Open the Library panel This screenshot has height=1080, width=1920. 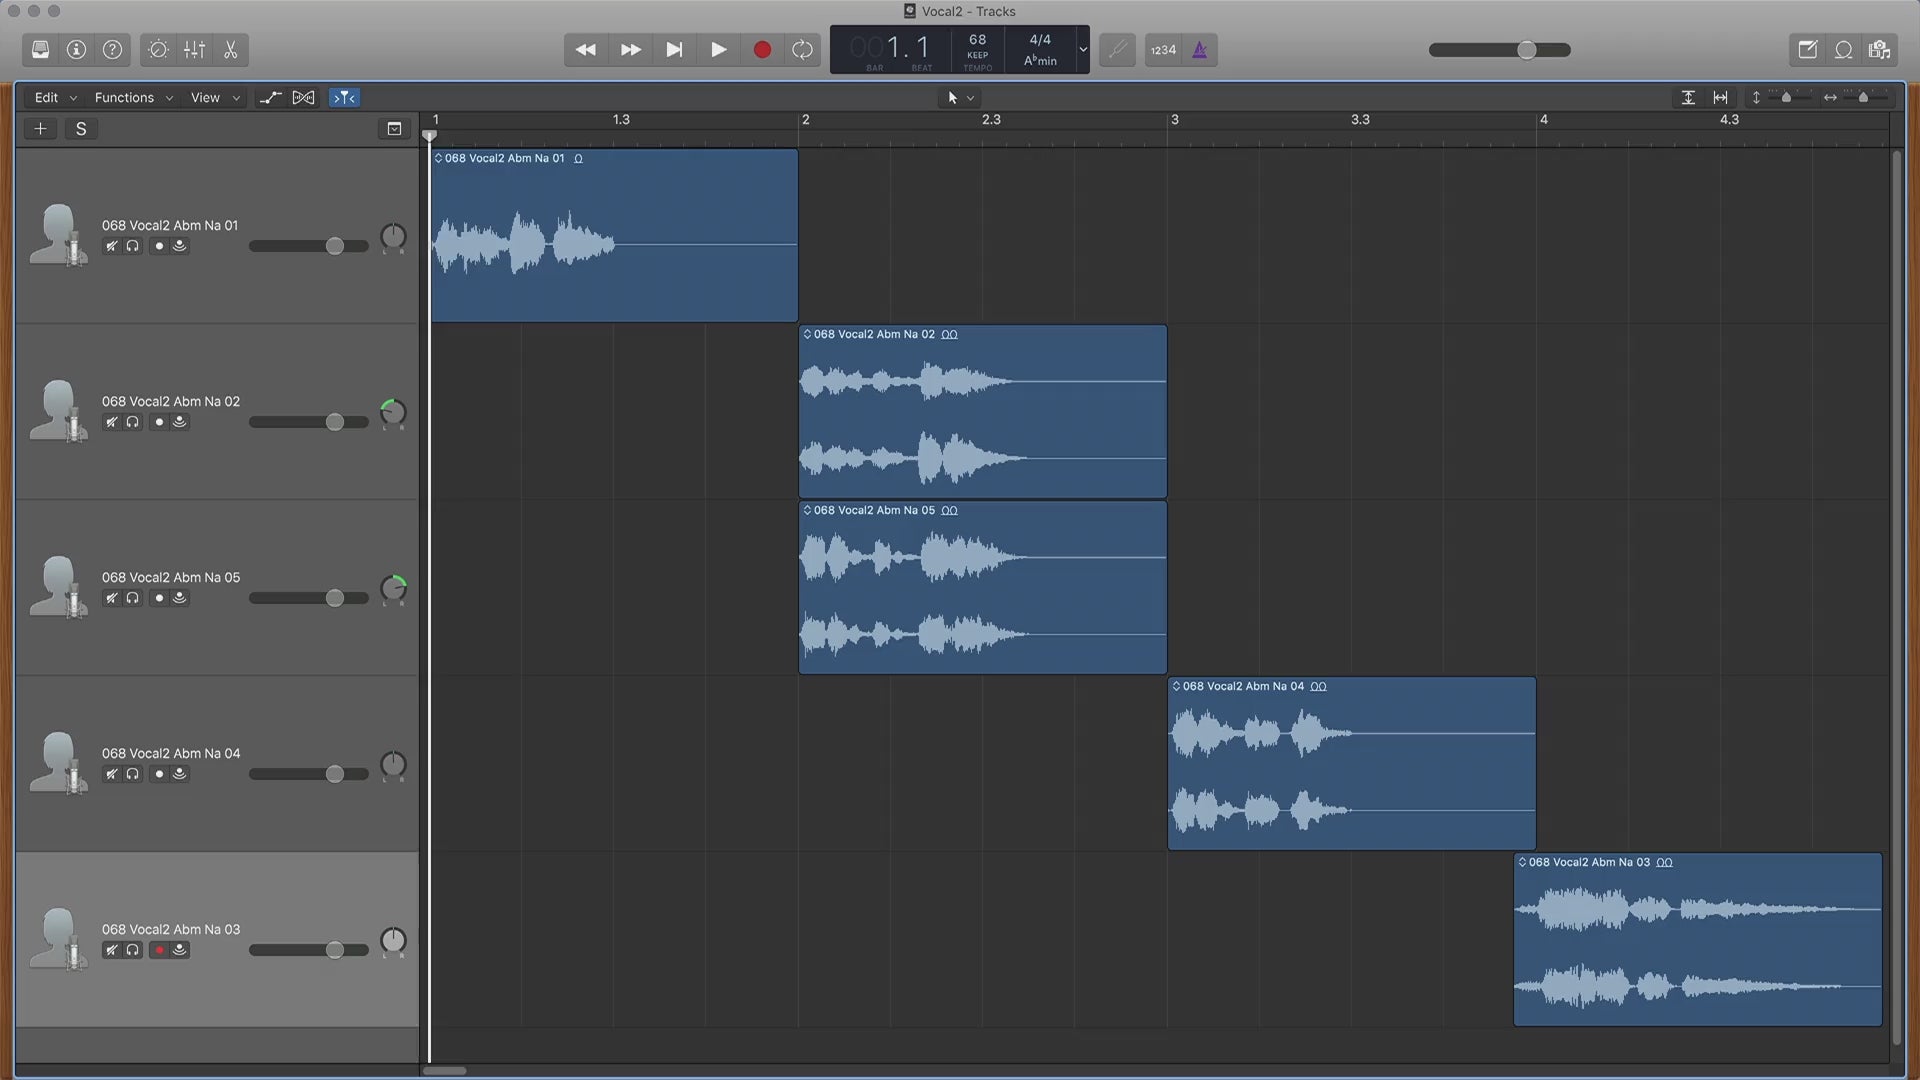point(40,50)
